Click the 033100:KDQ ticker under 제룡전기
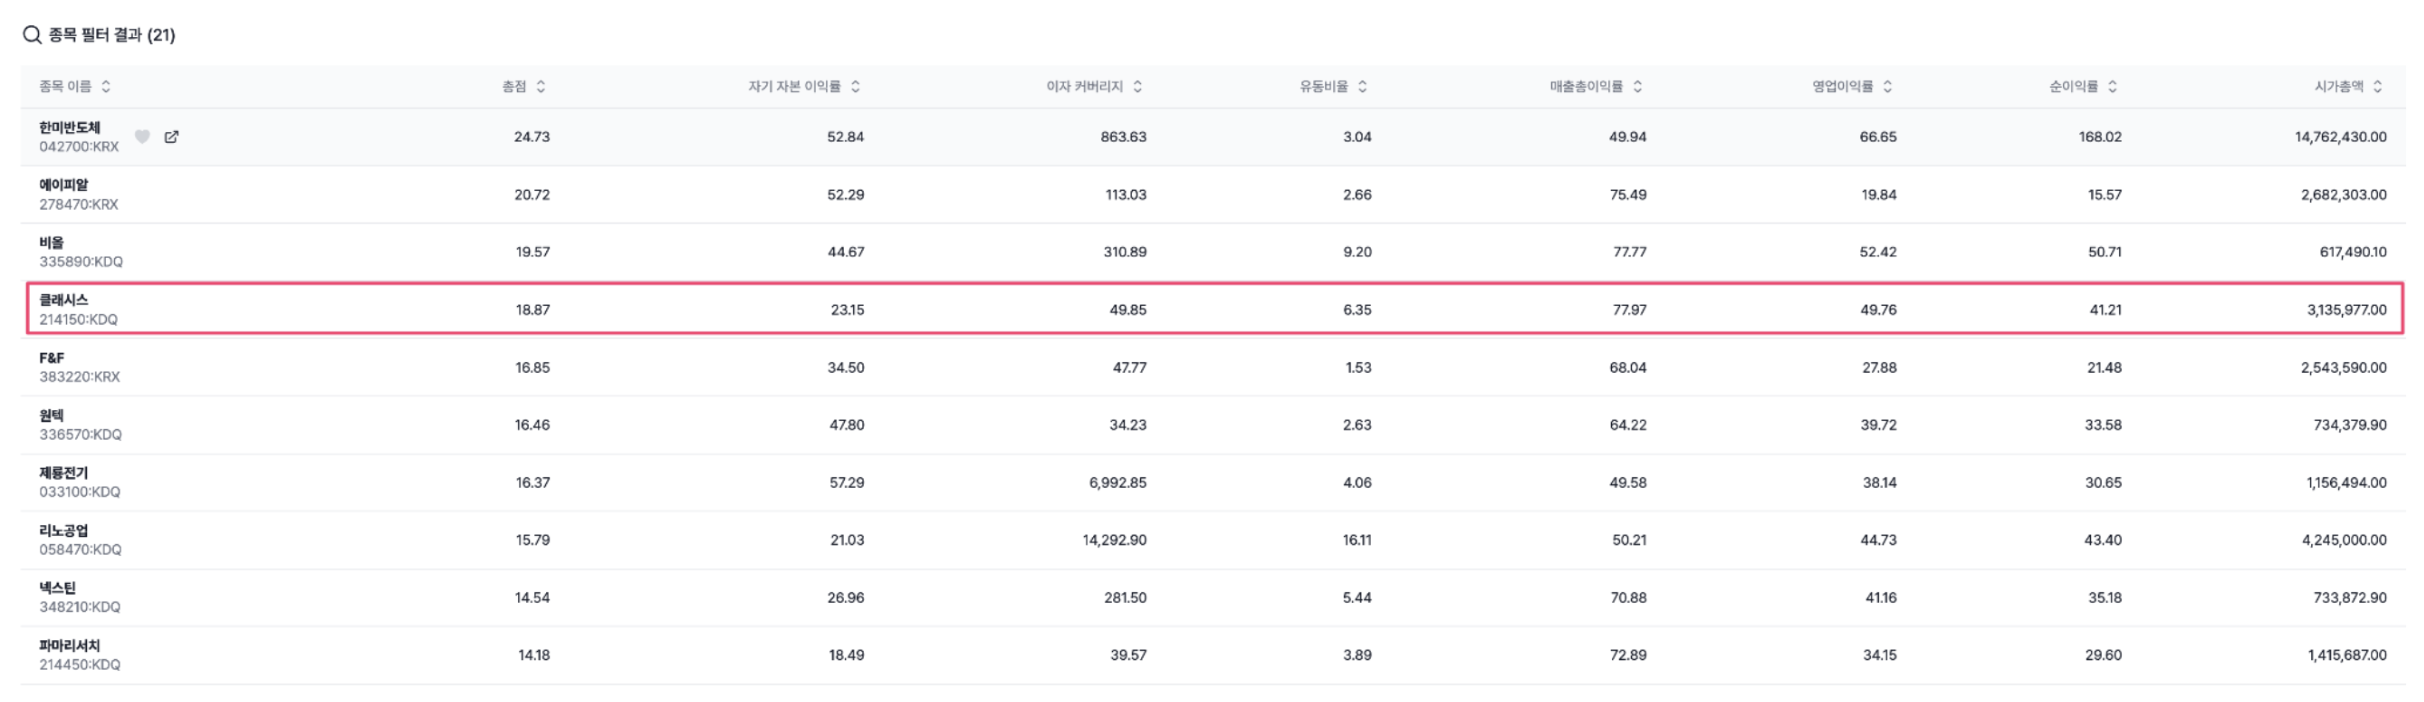 coord(80,492)
